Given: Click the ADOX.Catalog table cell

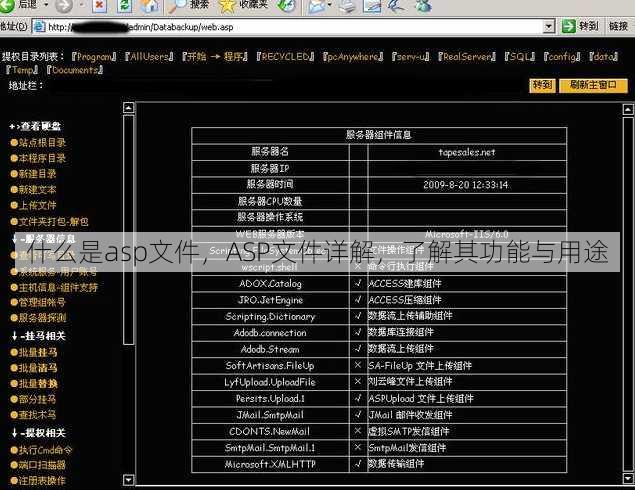Looking at the screenshot, I should 270,283.
